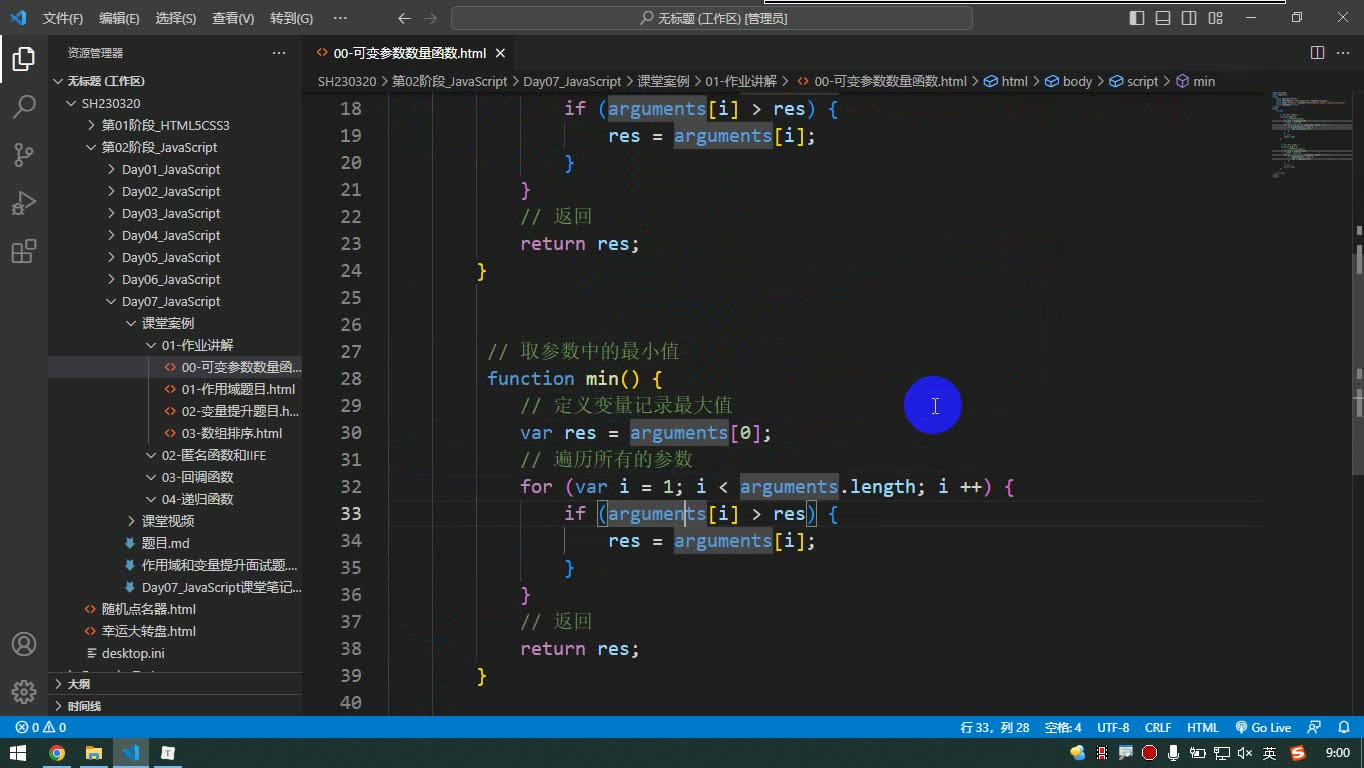1364x768 pixels.
Task: Click the code minimap preview
Action: click(1310, 135)
